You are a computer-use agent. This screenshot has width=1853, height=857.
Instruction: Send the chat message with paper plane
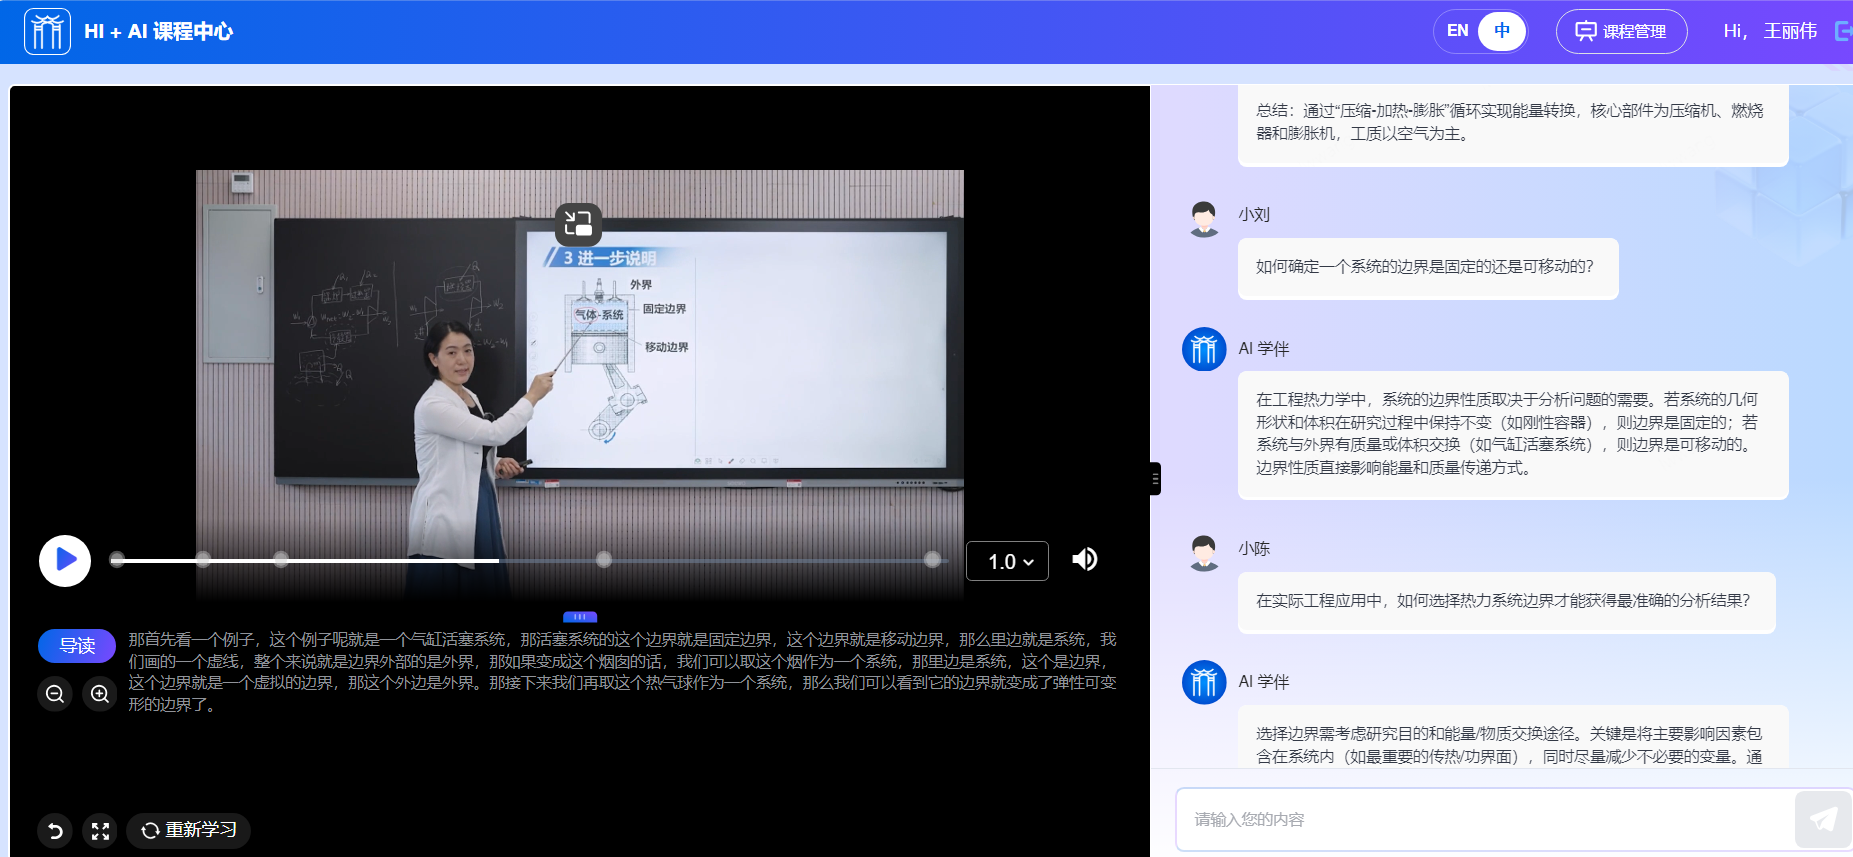pyautogui.click(x=1822, y=819)
